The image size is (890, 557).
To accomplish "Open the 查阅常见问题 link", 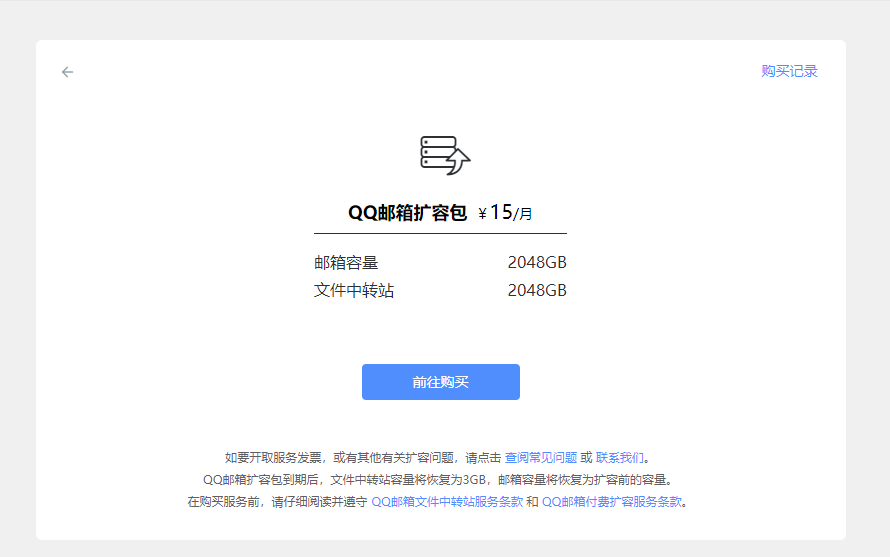I will click(x=540, y=457).
